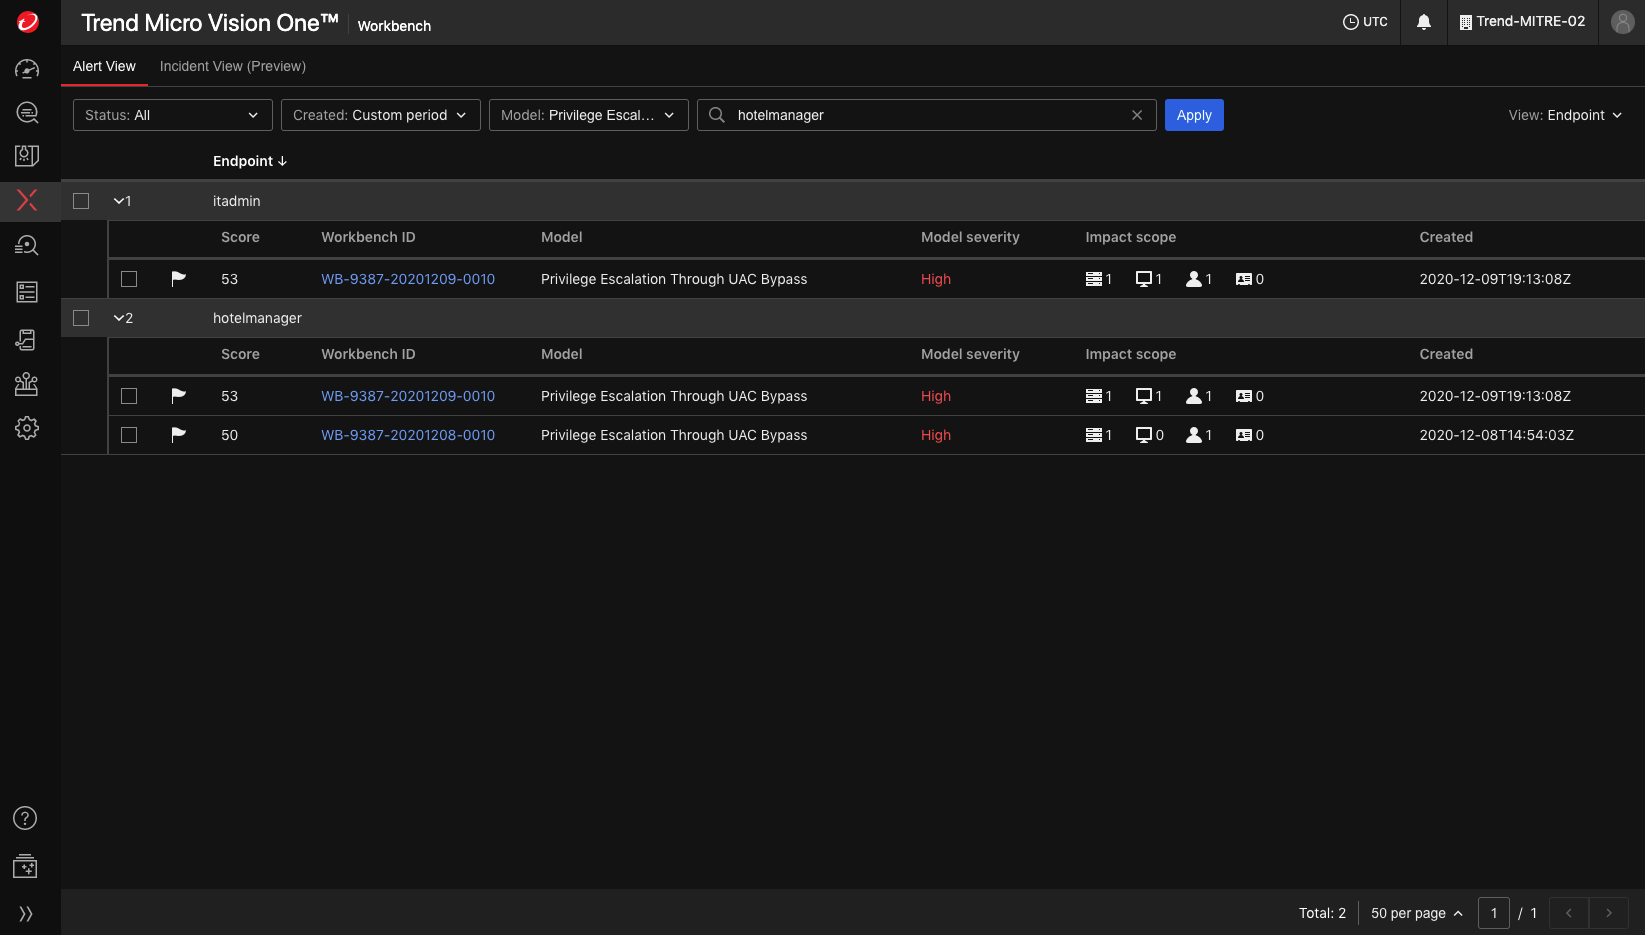The height and width of the screenshot is (935, 1645).
Task: Click the settings gear icon in sidebar
Action: [27, 428]
